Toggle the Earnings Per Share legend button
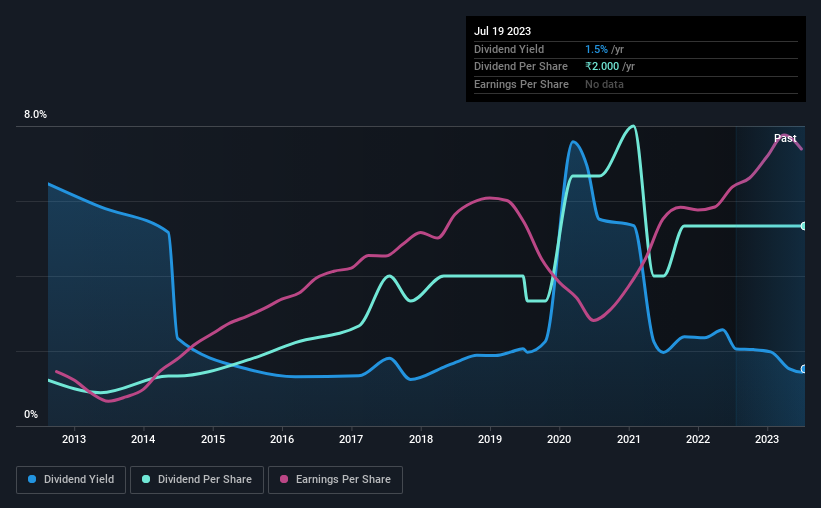 click(335, 480)
